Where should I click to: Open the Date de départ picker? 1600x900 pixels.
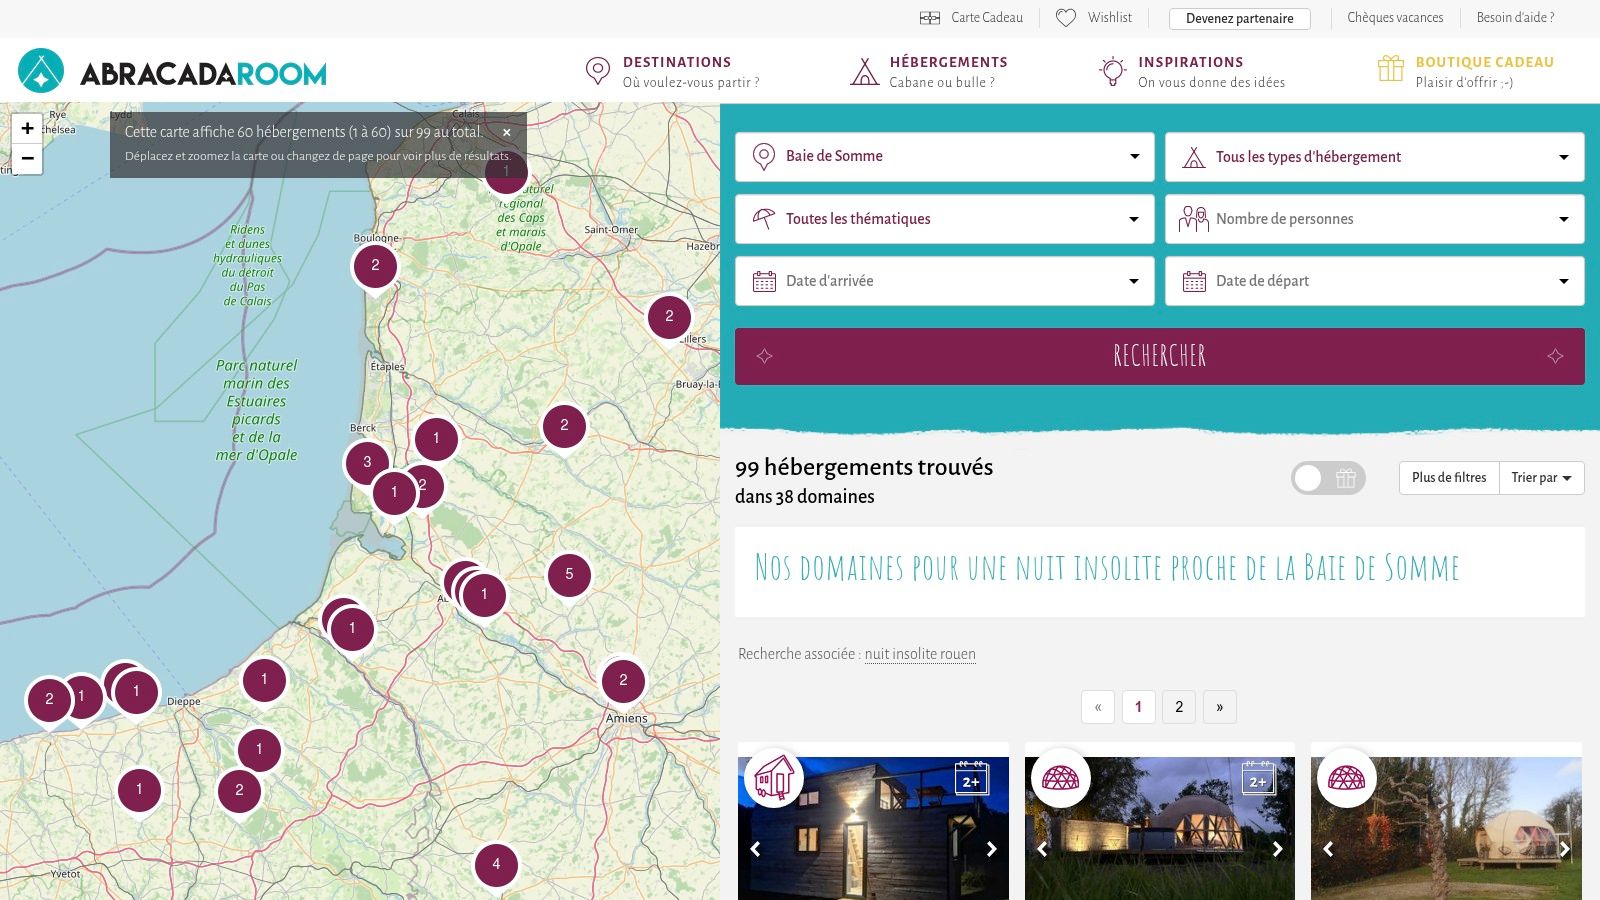point(1374,281)
